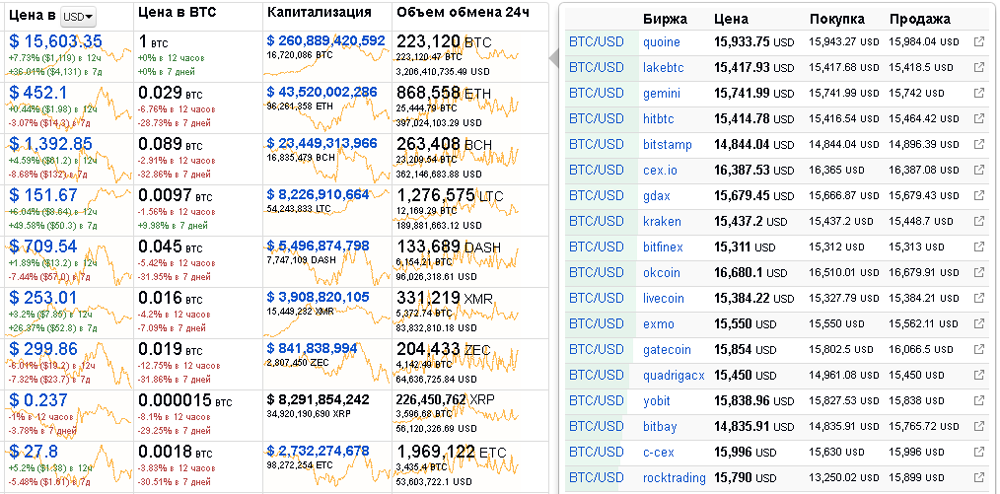This screenshot has height=494, width=1000.
Task: Open the hitbtc exchange link
Action: [x=661, y=119]
